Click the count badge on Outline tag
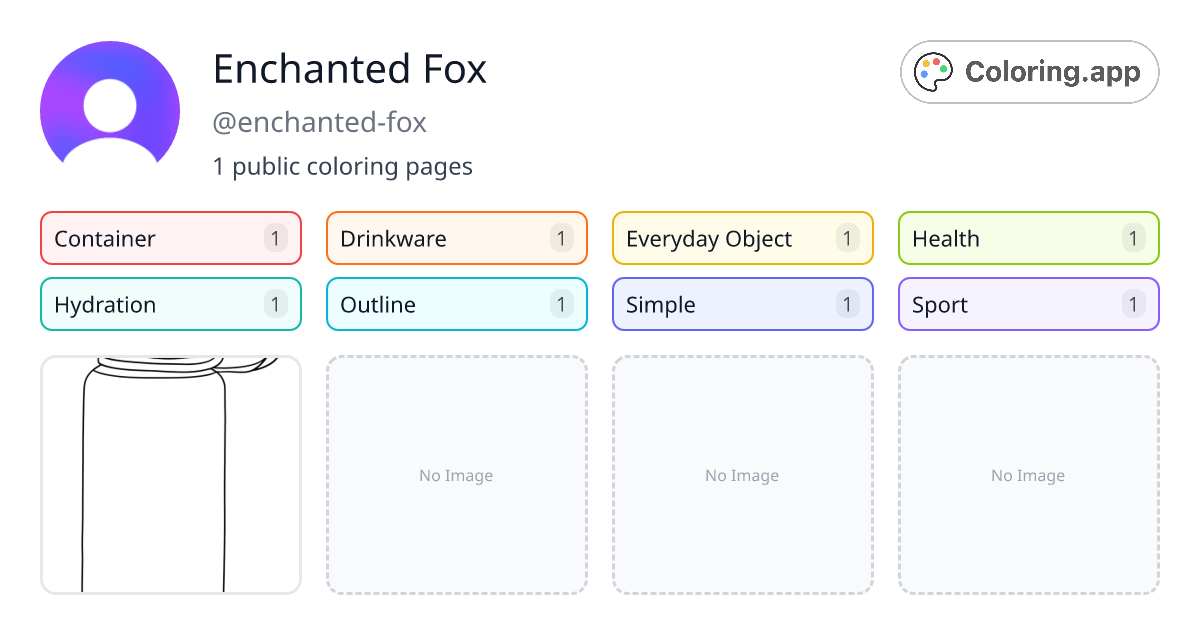The width and height of the screenshot is (1200, 630). coord(560,304)
